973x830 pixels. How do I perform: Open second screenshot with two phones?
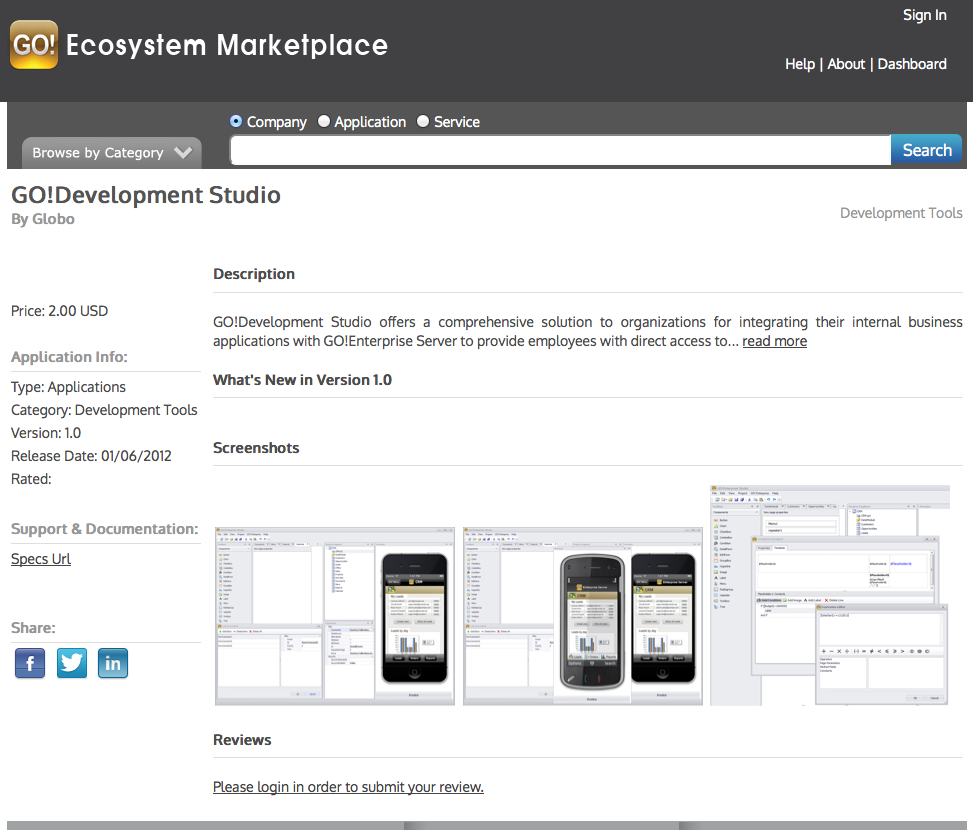pyautogui.click(x=583, y=616)
